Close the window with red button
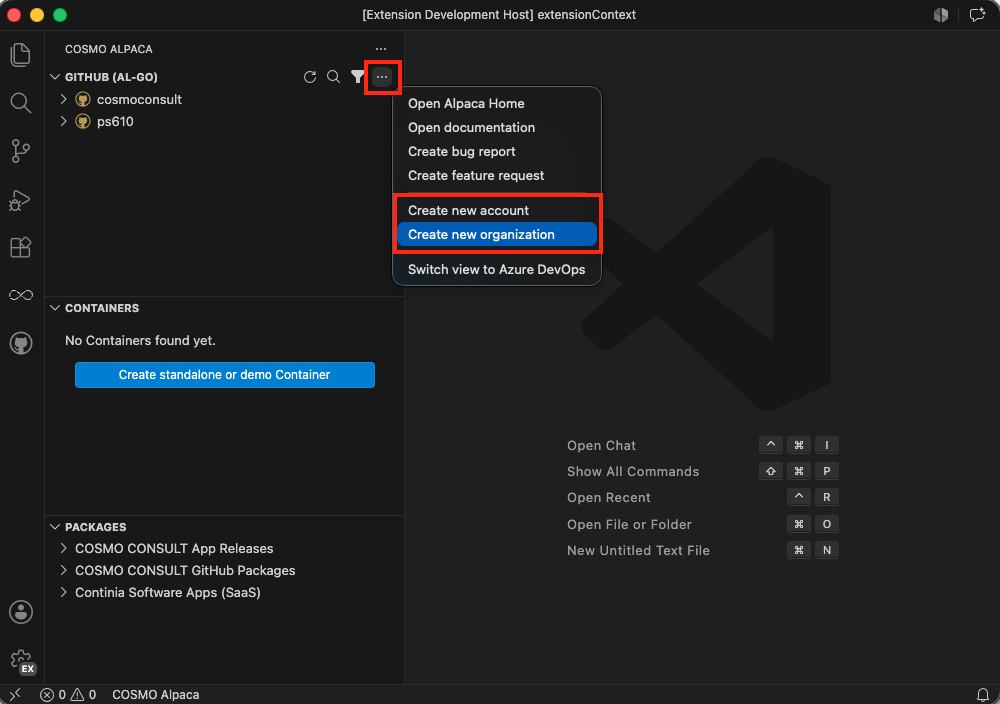 point(14,15)
